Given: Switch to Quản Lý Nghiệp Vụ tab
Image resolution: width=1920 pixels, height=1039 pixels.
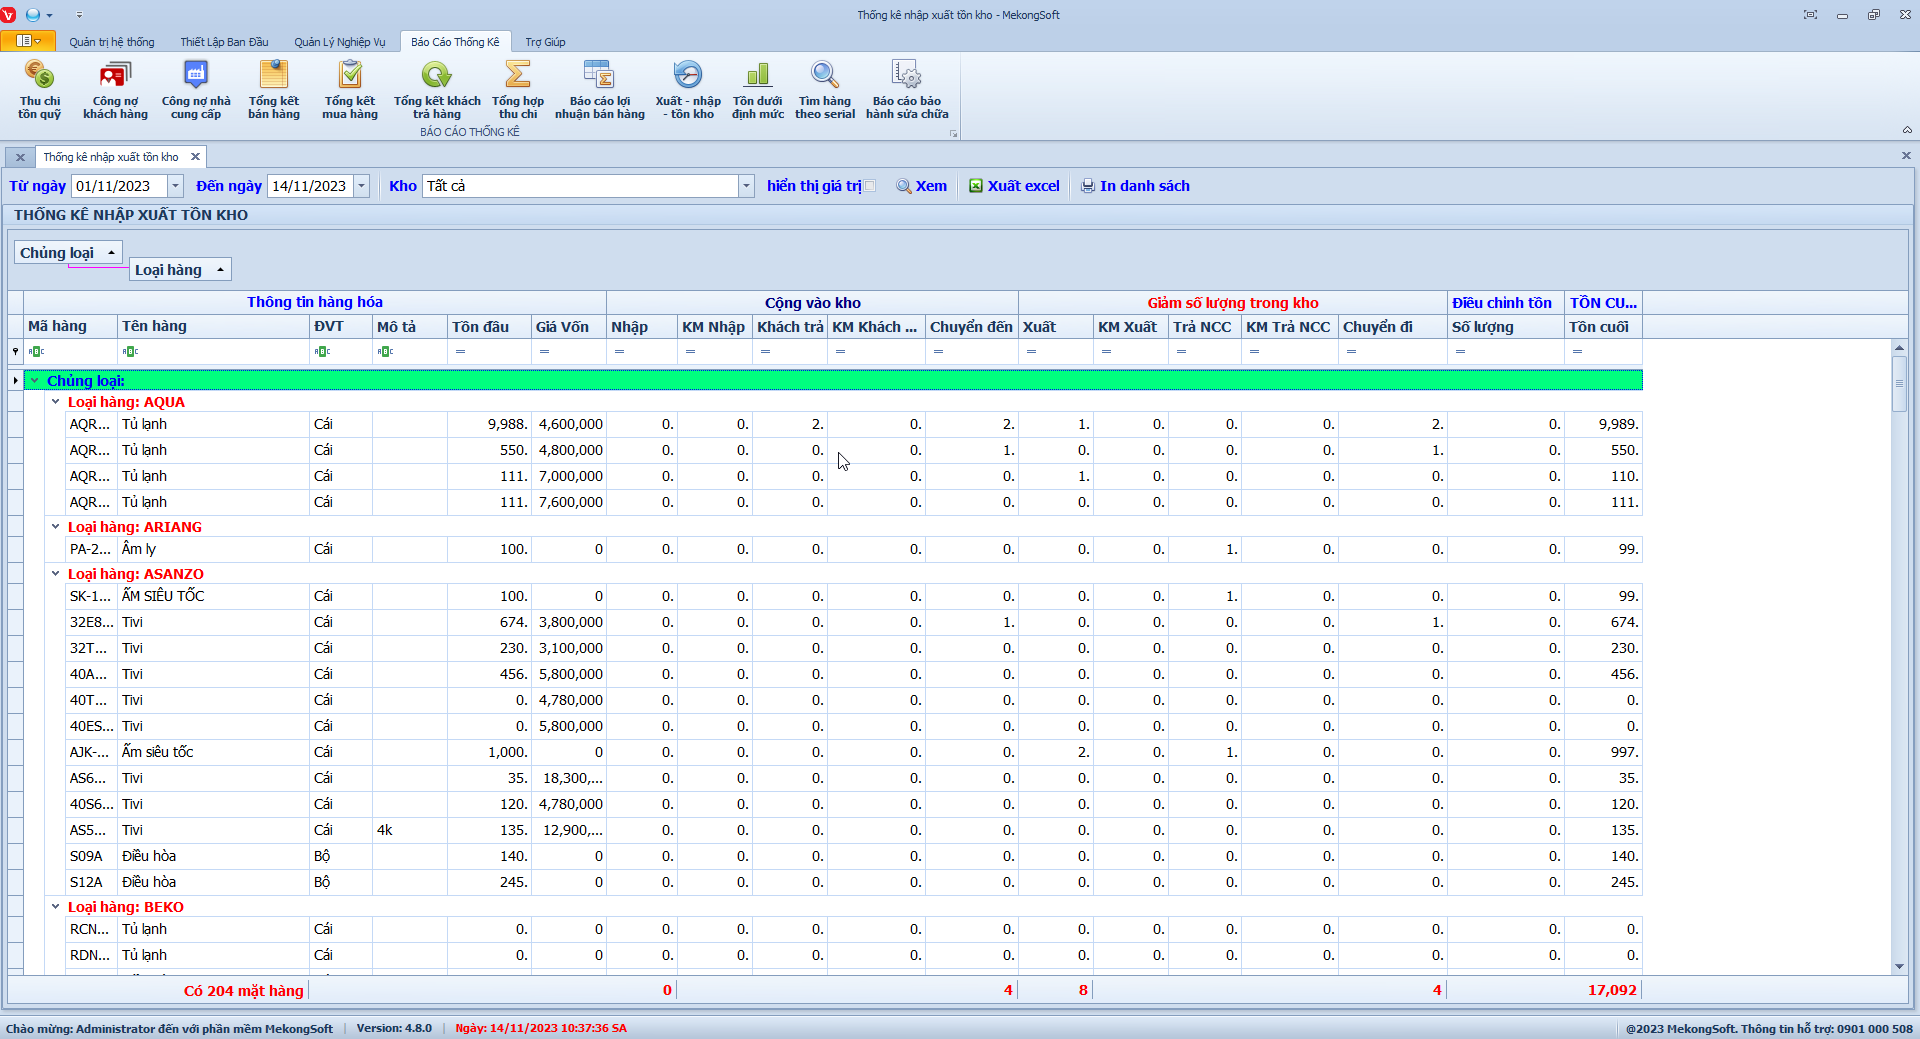Looking at the screenshot, I should 339,42.
